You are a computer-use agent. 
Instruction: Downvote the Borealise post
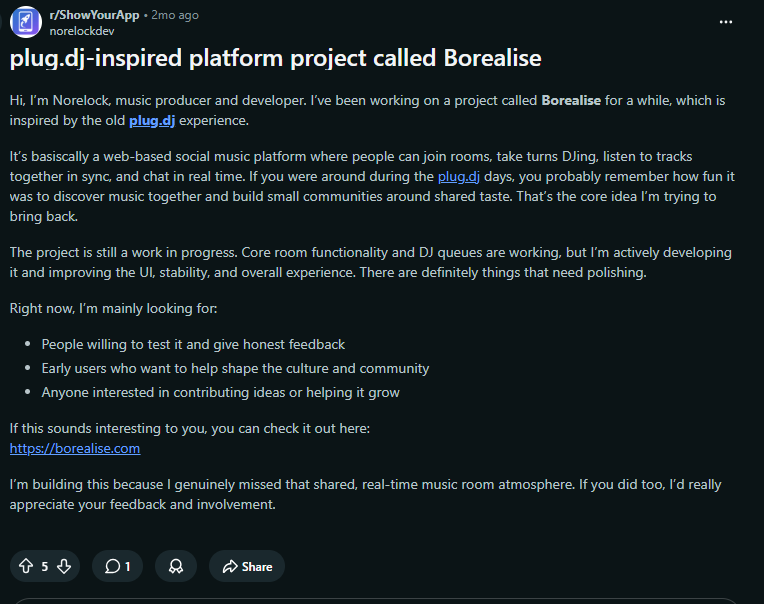click(x=64, y=566)
